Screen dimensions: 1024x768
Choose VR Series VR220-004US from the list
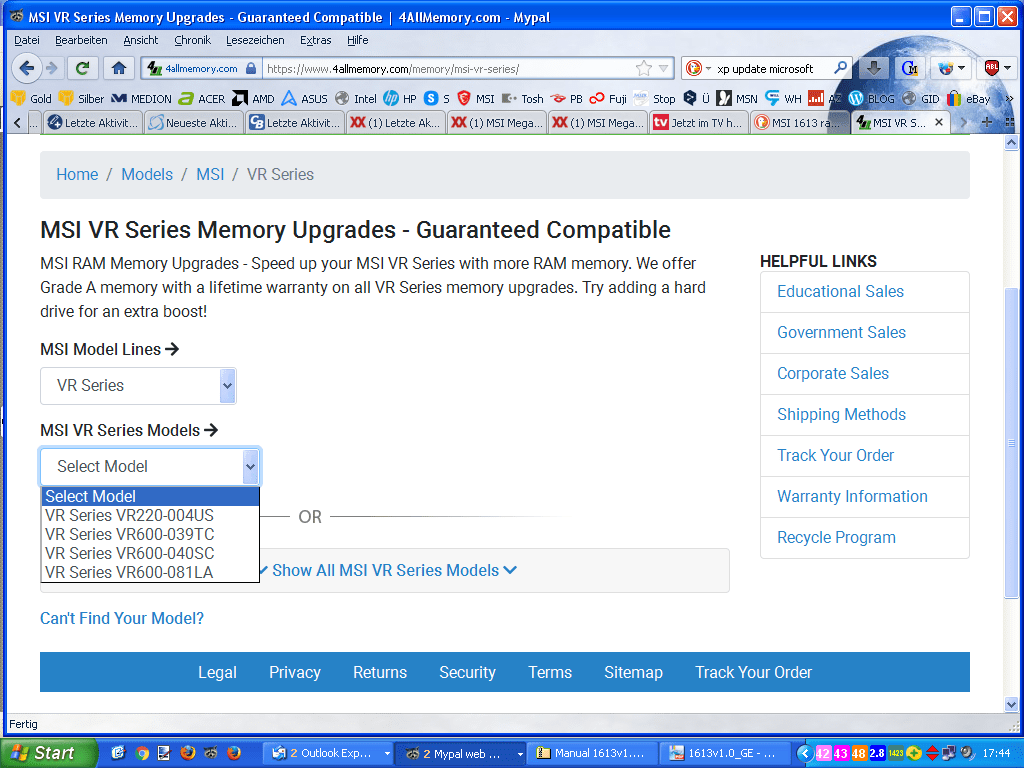click(x=151, y=515)
